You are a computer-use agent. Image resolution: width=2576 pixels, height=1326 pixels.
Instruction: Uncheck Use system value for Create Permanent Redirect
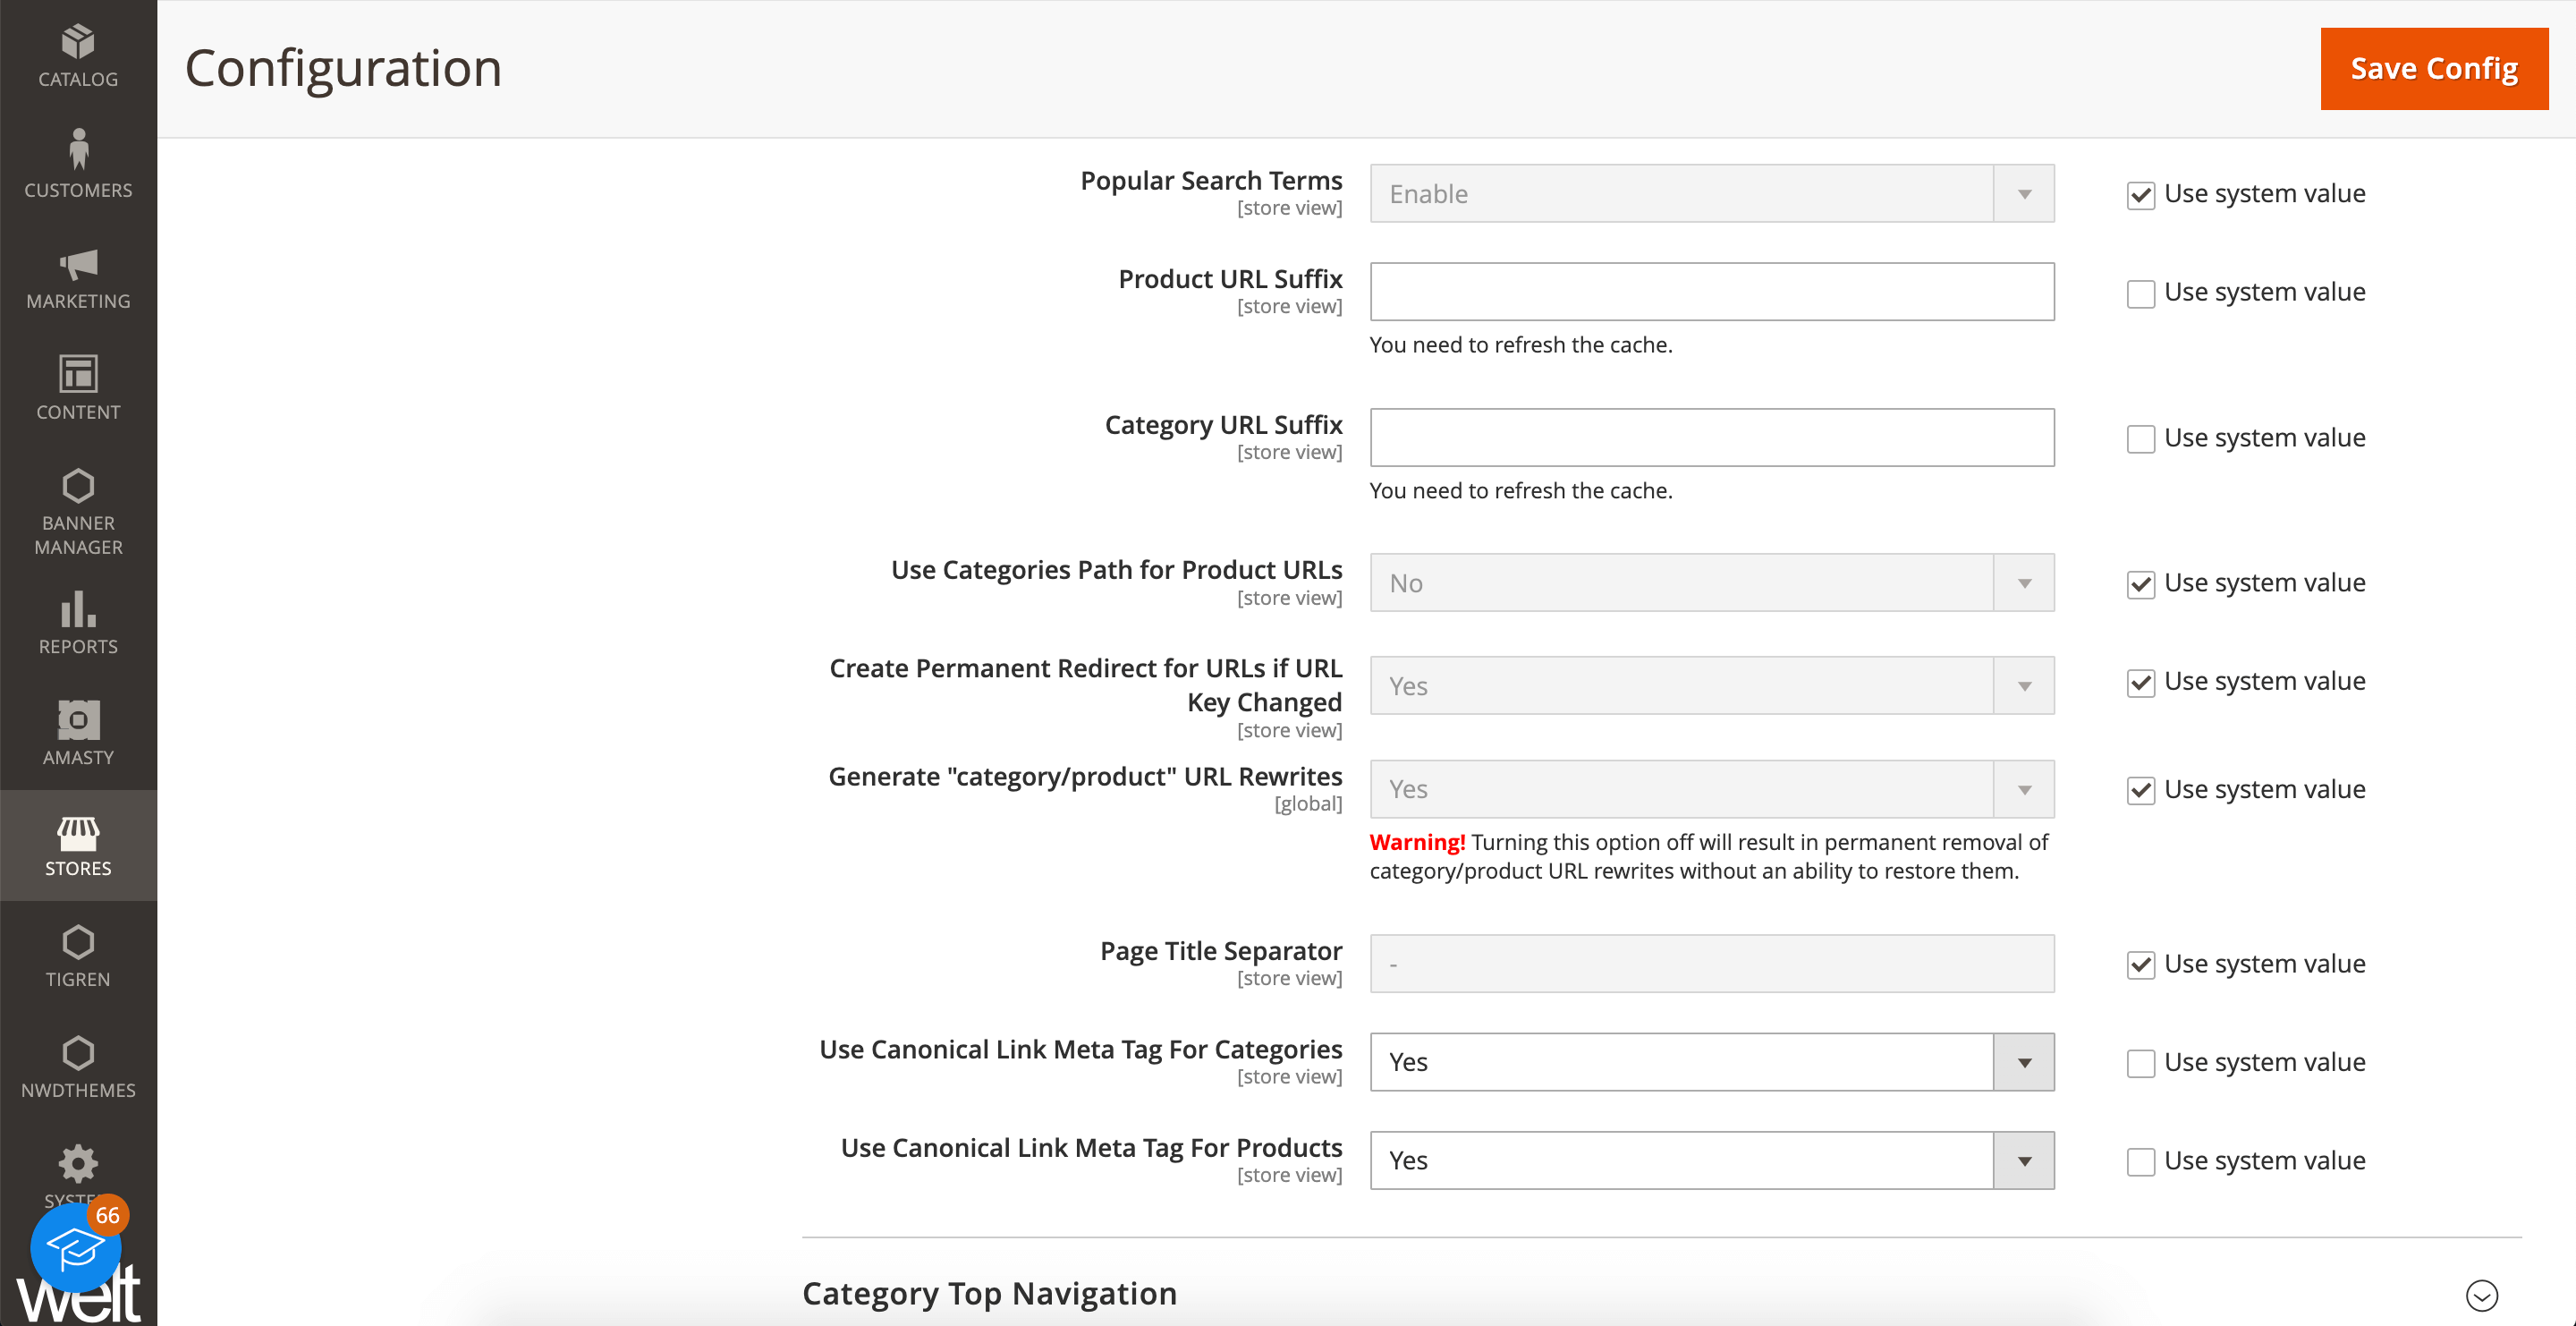2141,683
